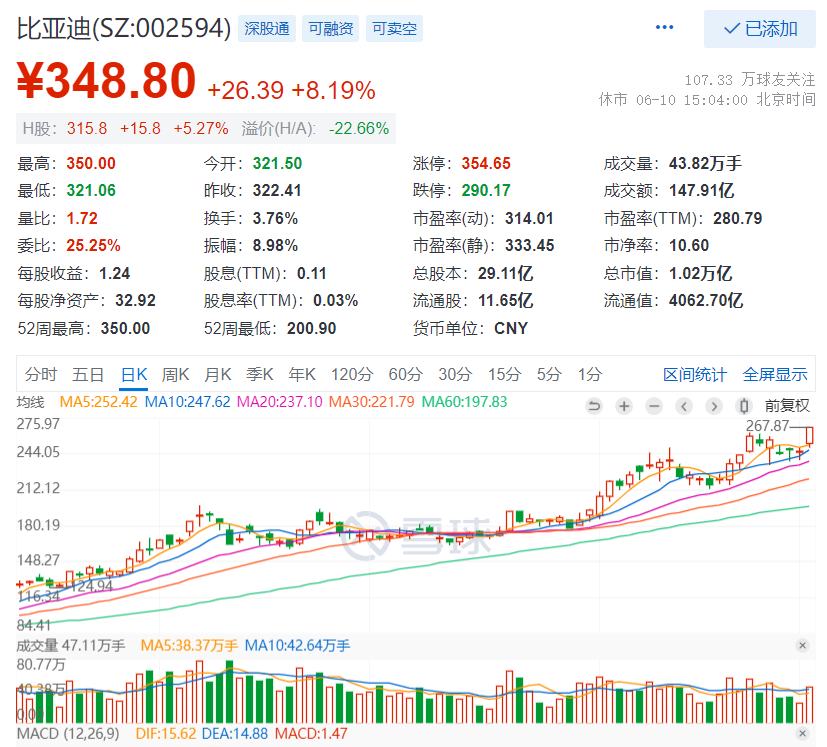Click the 可融资 tag

331,28
